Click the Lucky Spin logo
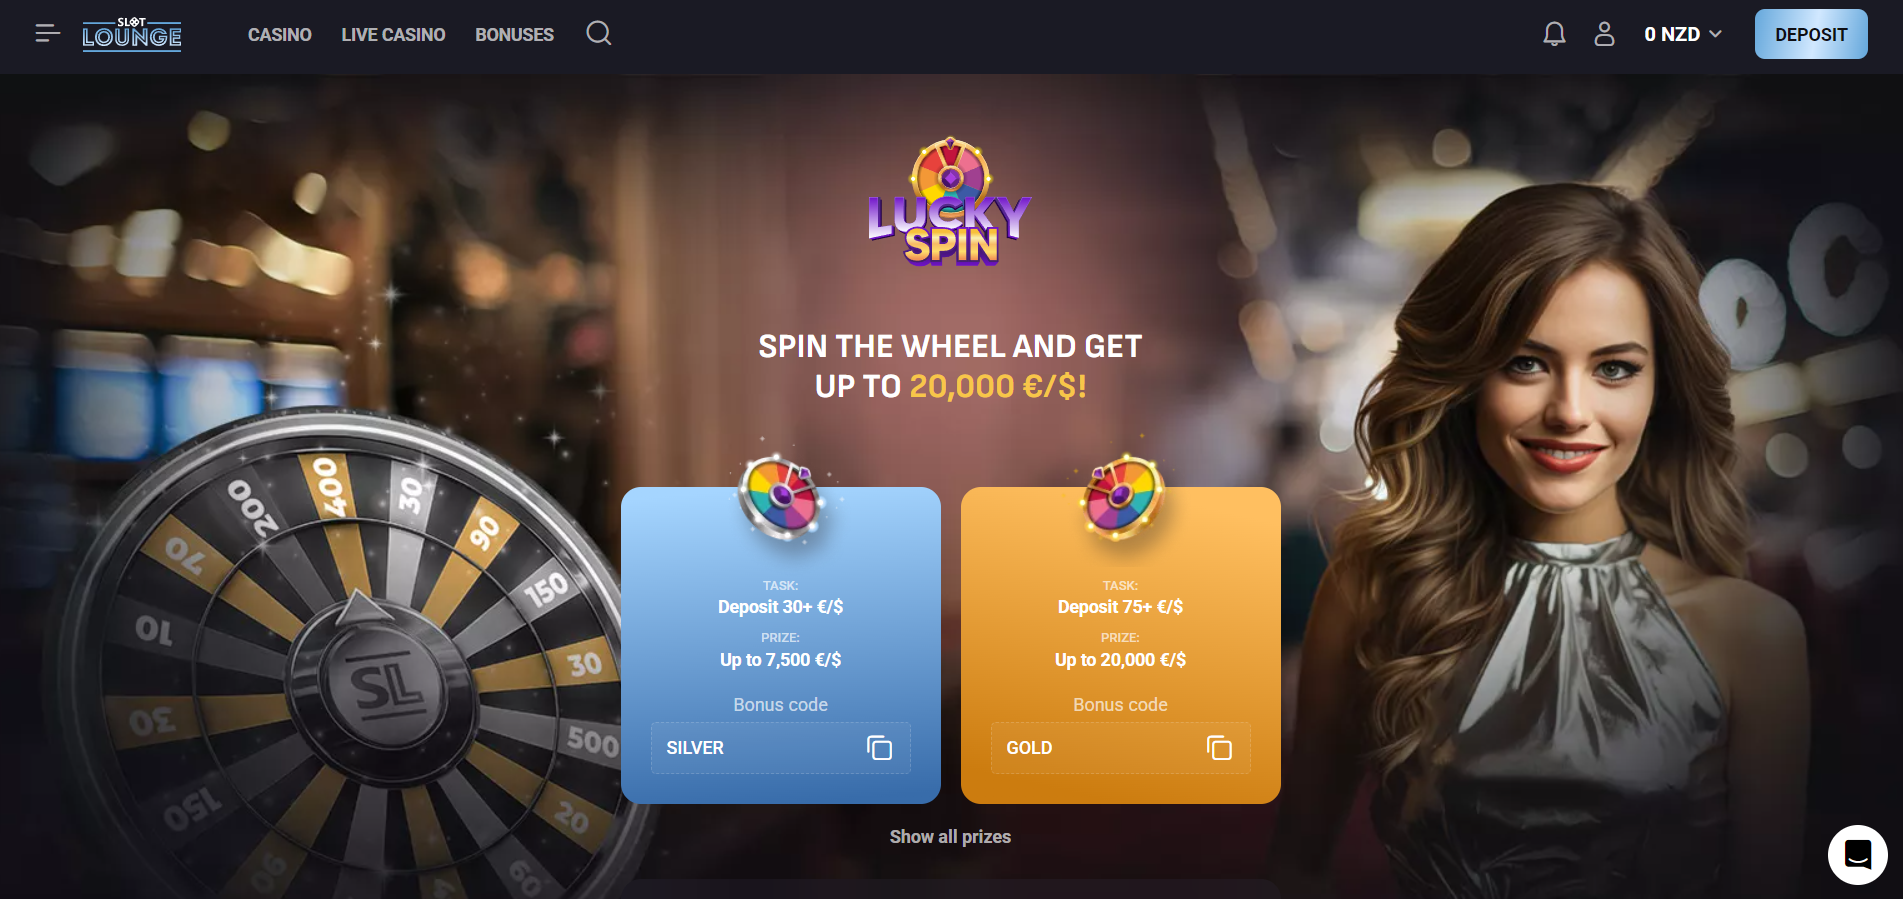The height and width of the screenshot is (899, 1903). coord(949,202)
